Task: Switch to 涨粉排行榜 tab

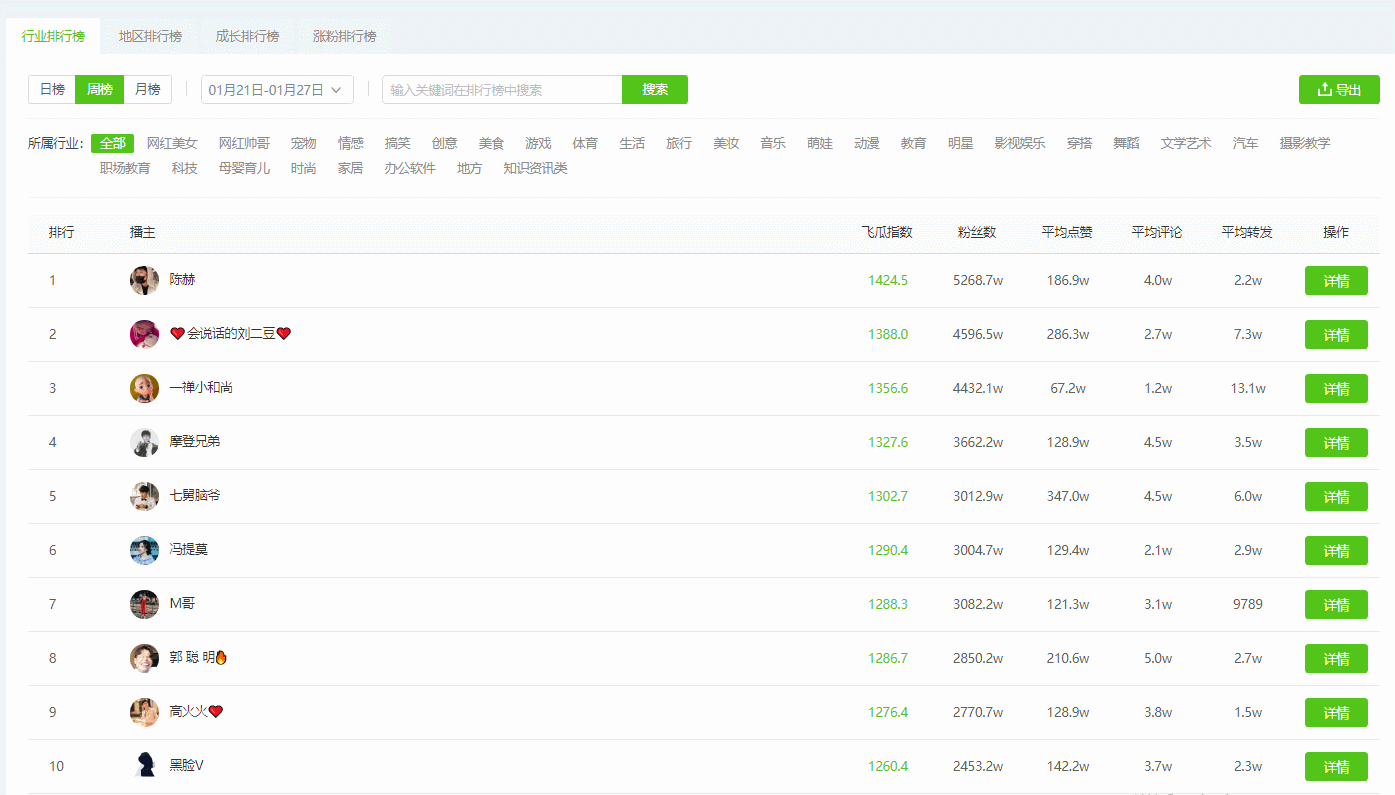Action: click(x=344, y=37)
